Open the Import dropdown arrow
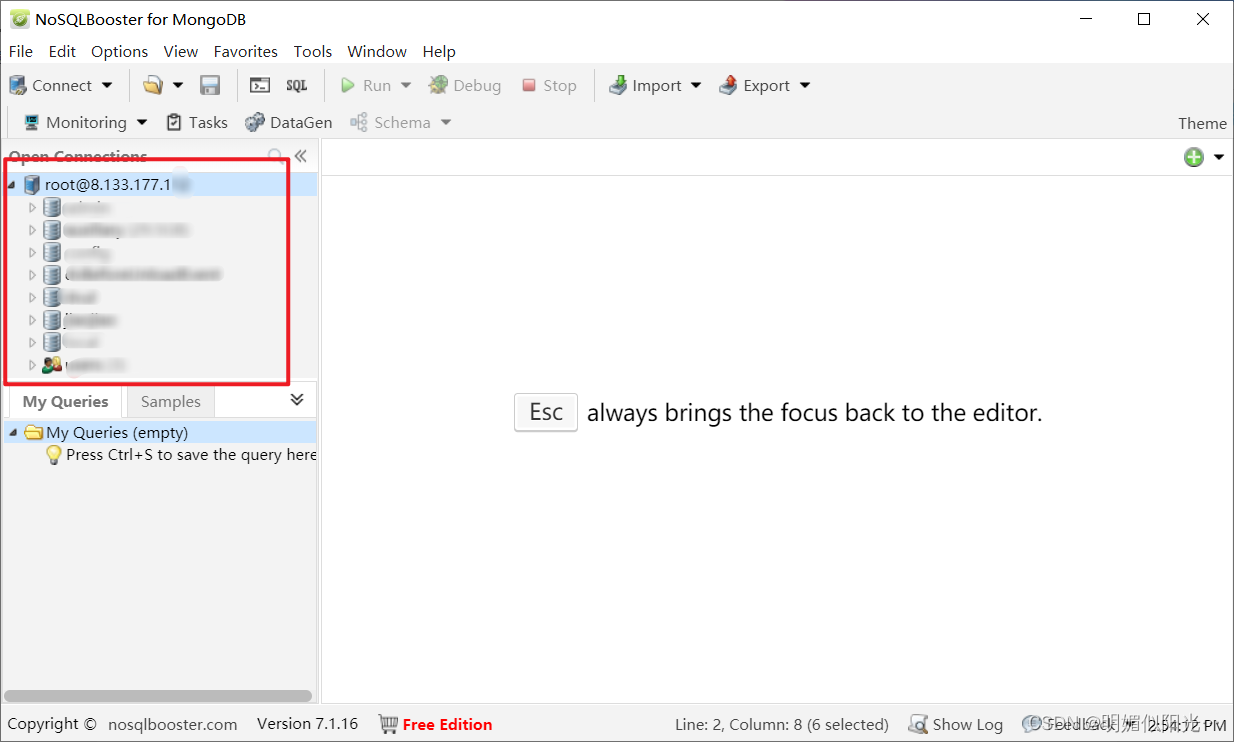 pyautogui.click(x=696, y=86)
